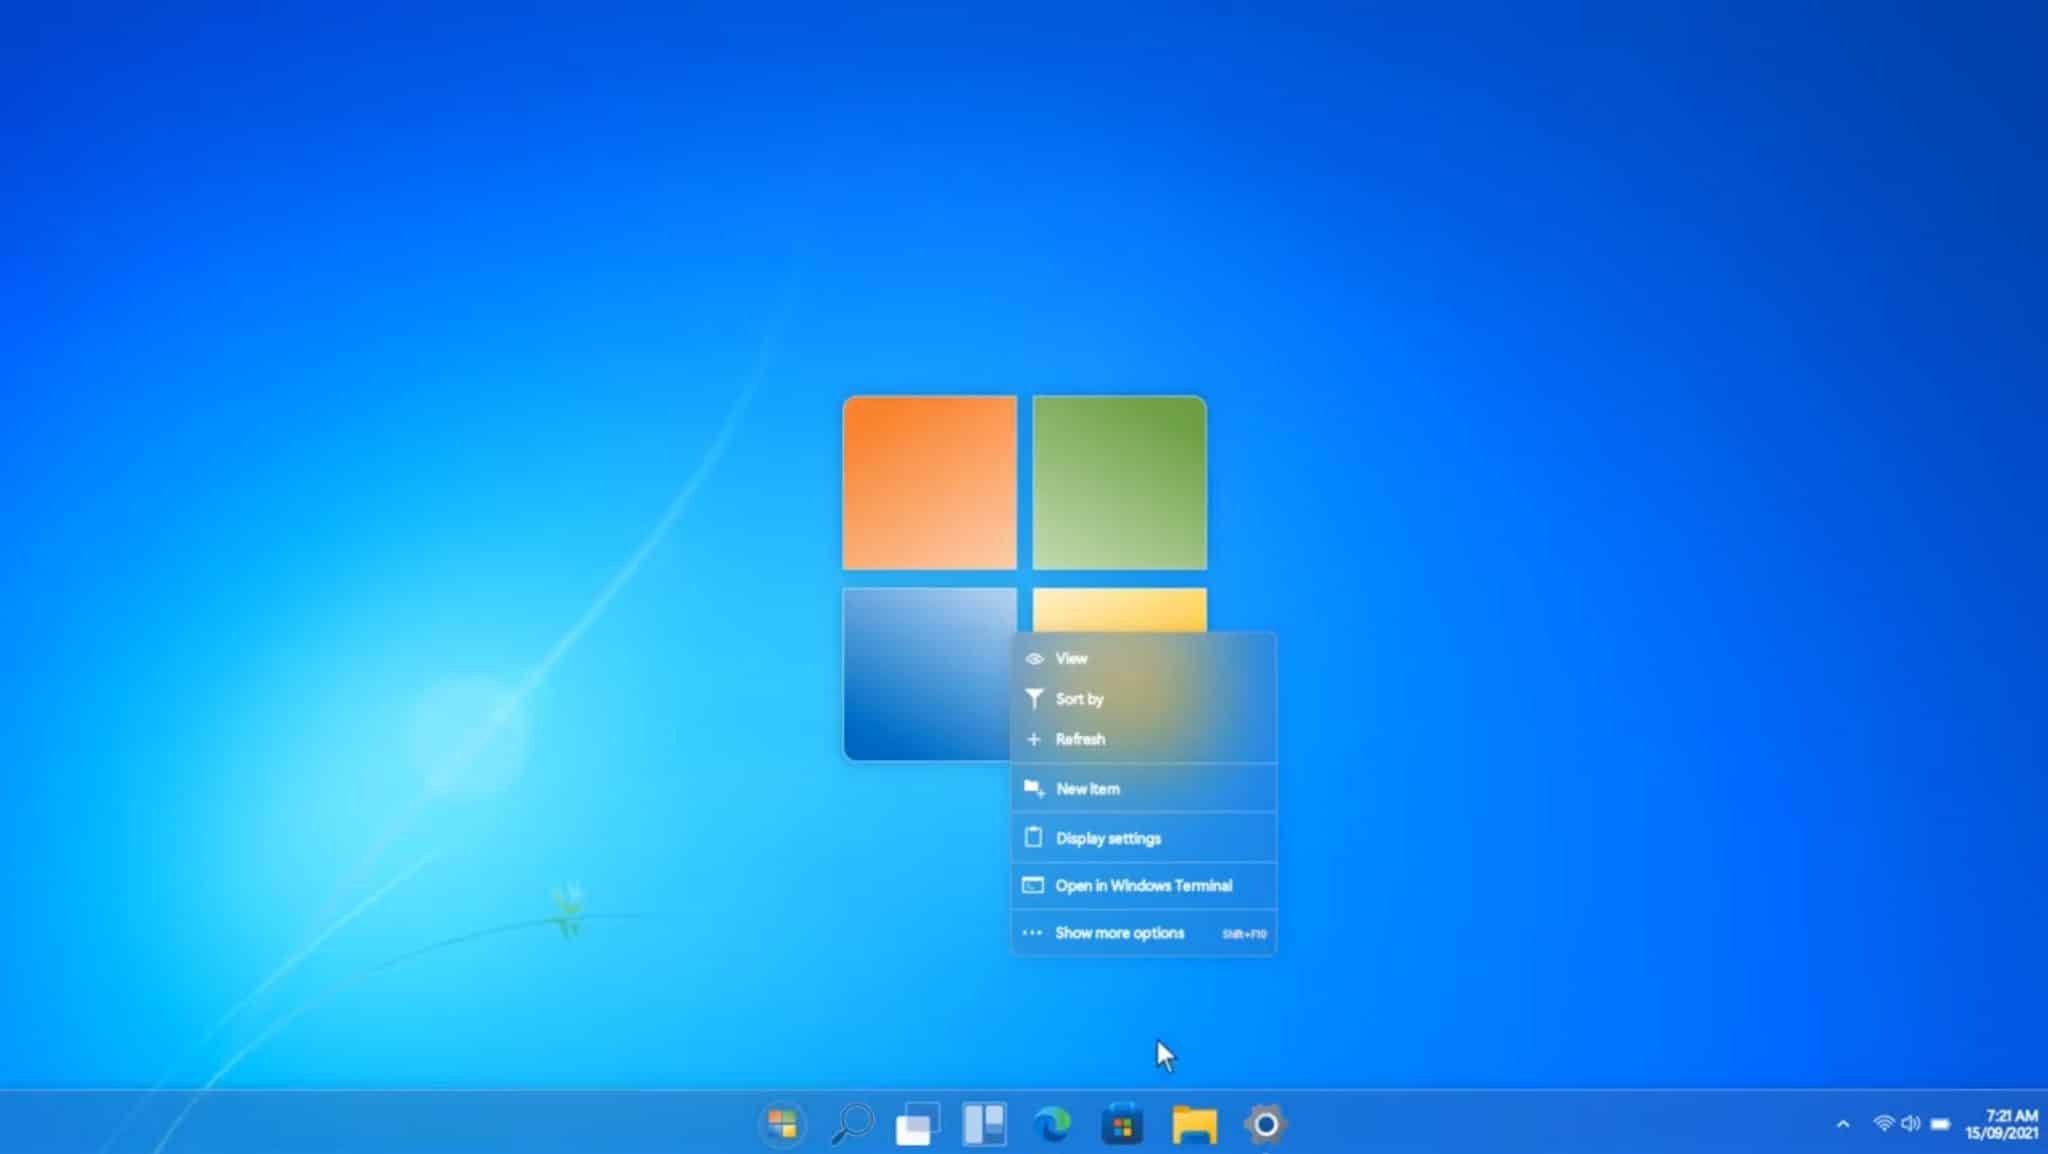
Task: Open Display settings
Action: (x=1108, y=838)
